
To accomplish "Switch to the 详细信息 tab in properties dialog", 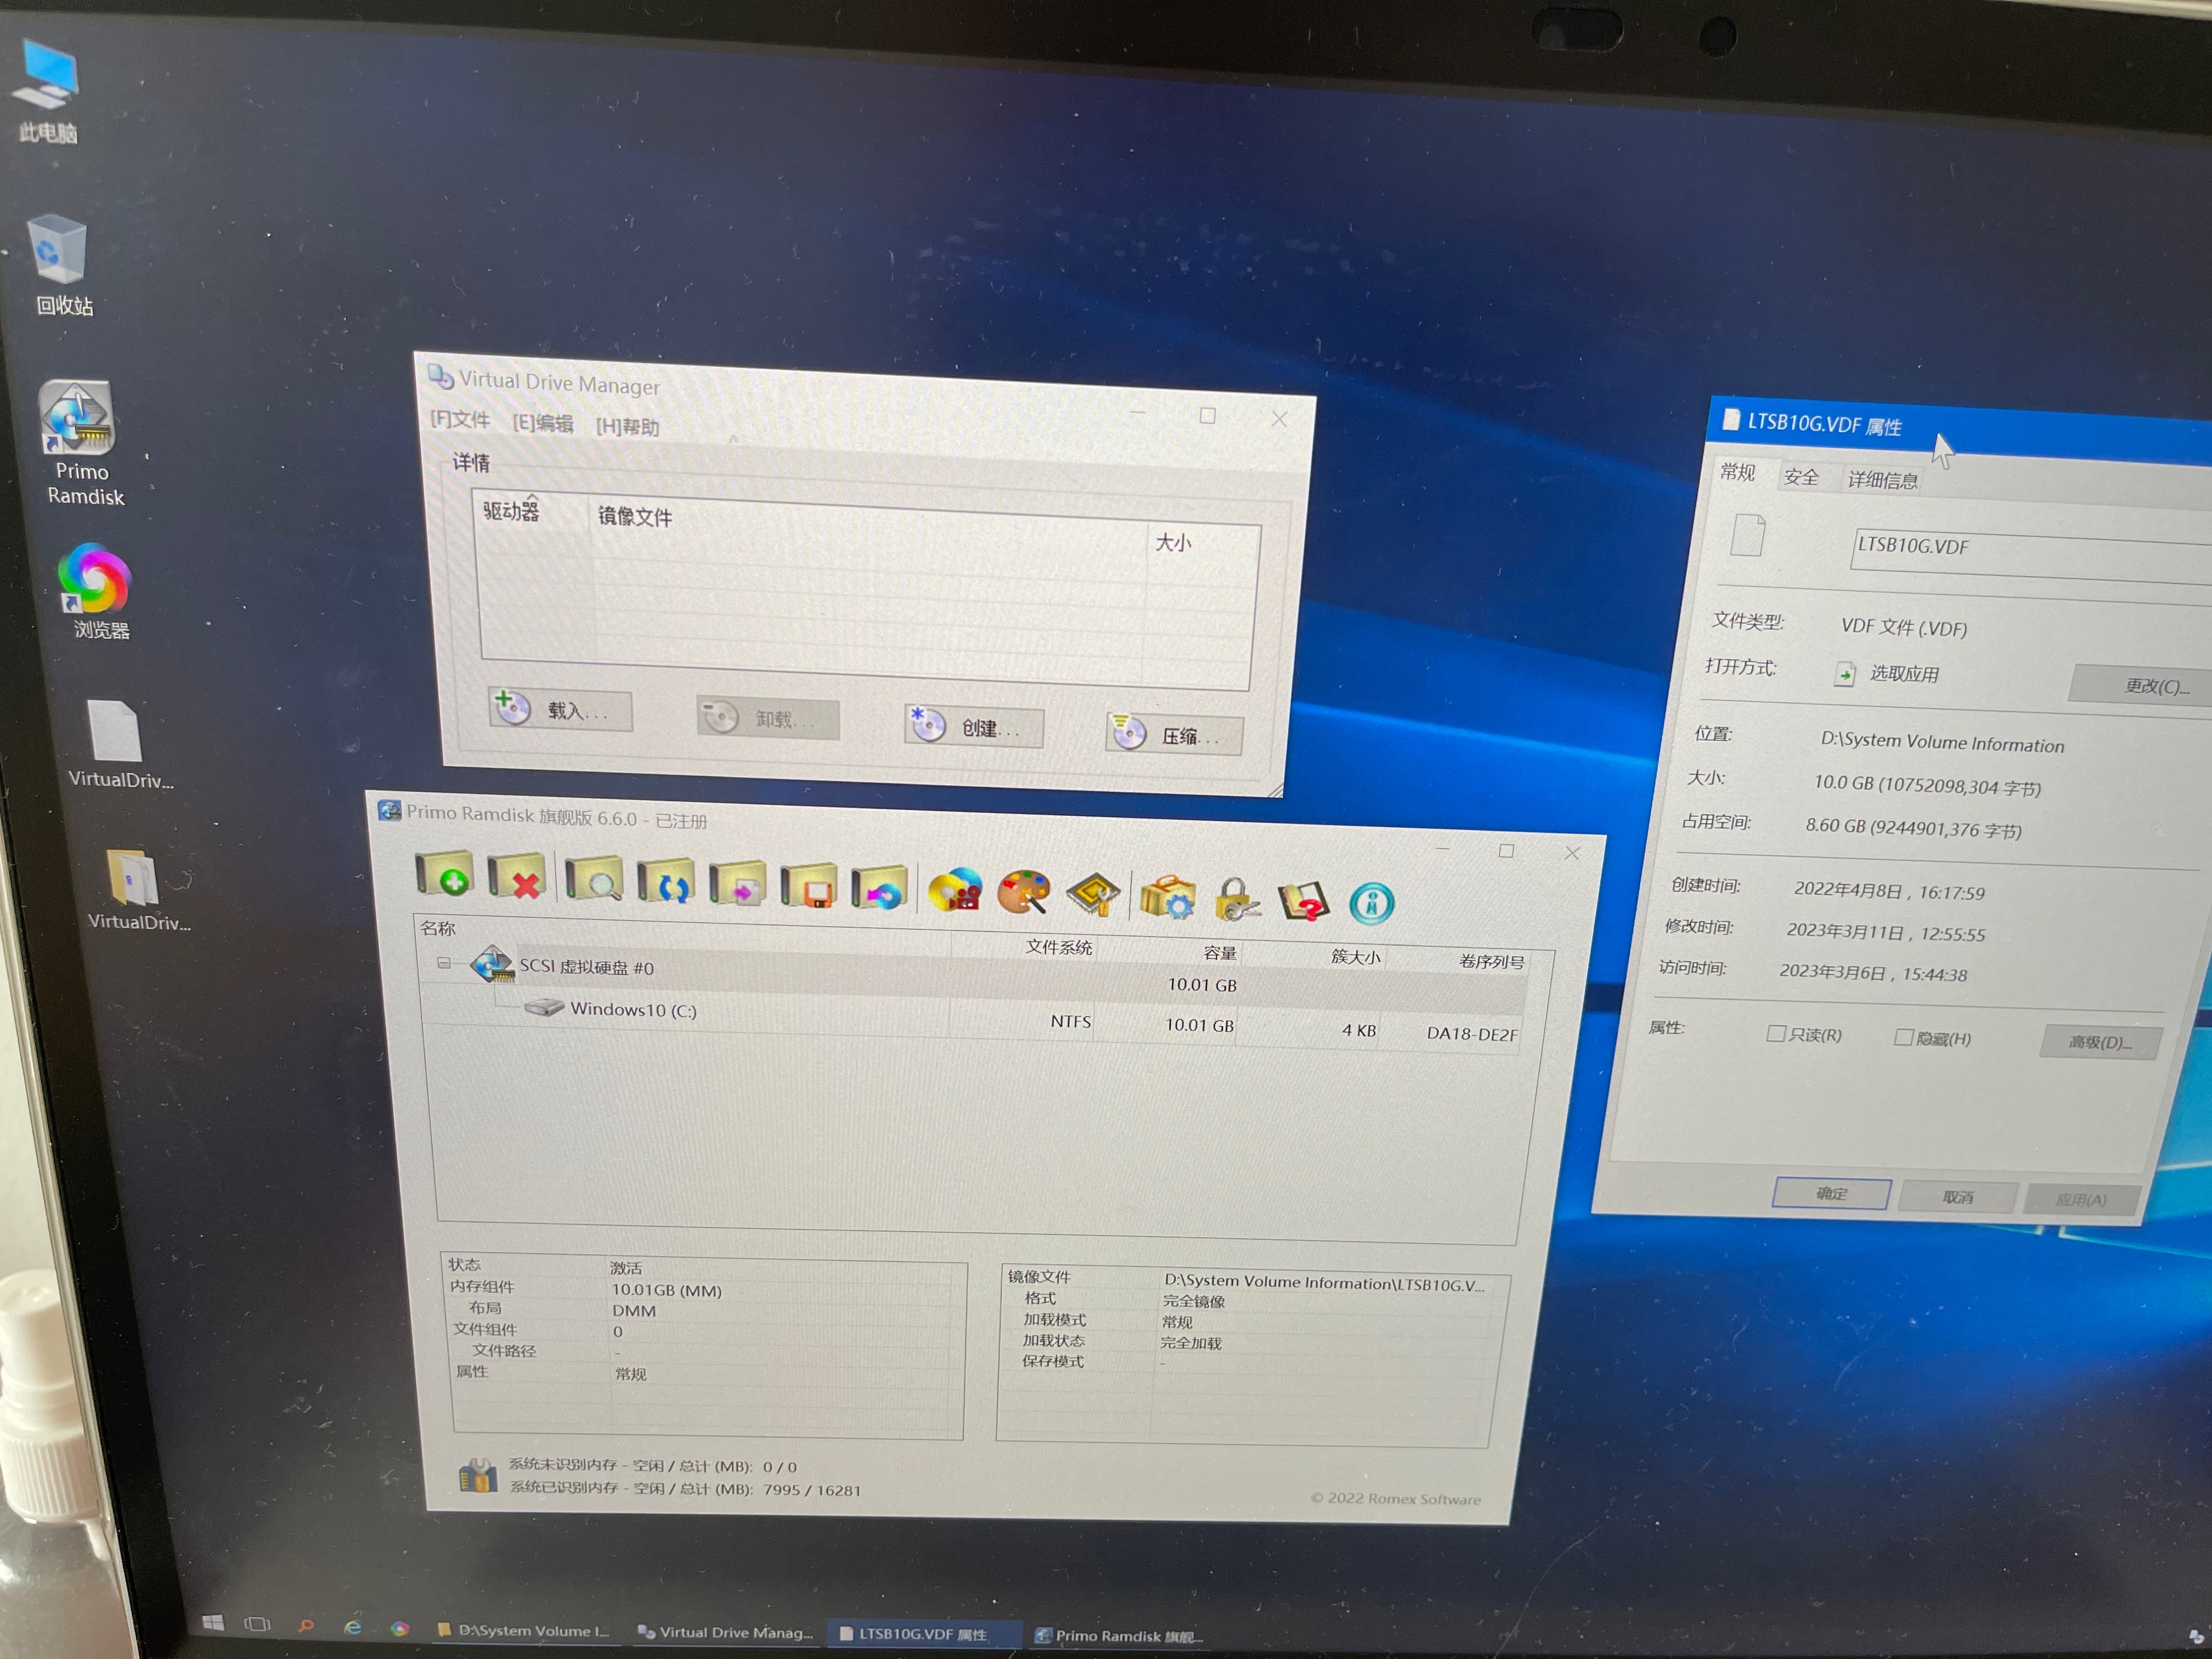I will (1883, 480).
